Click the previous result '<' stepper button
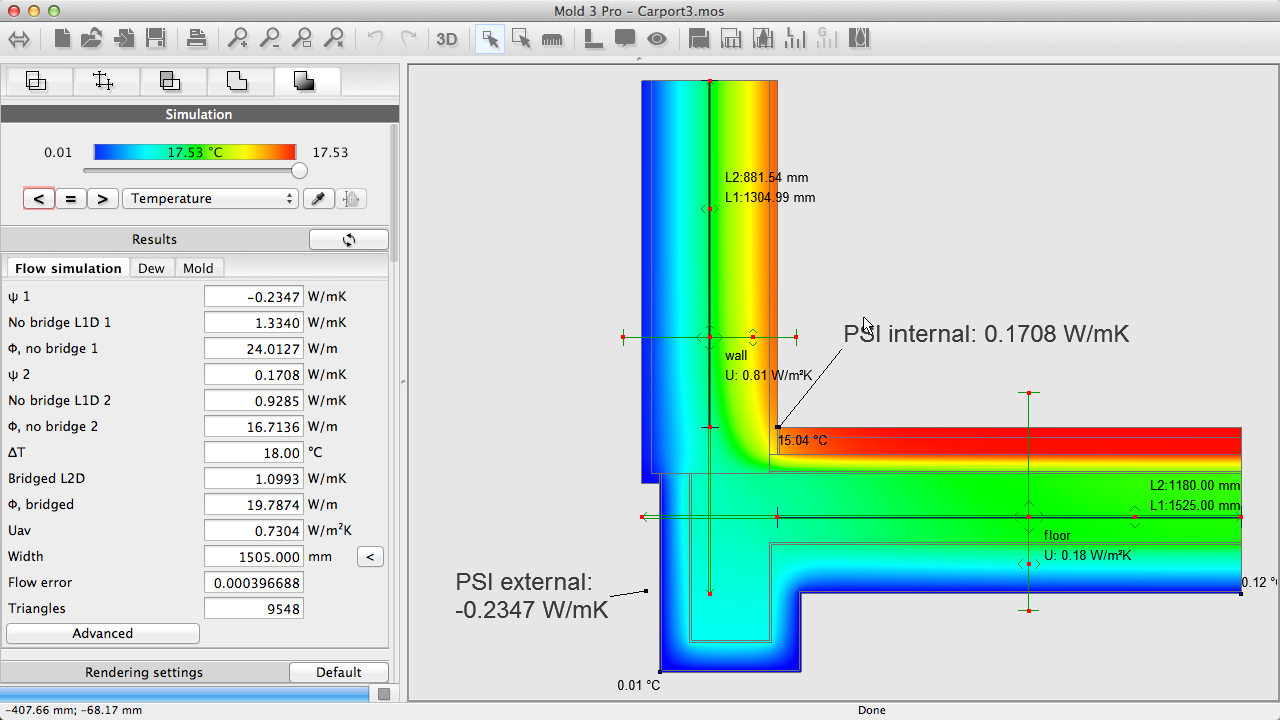 click(38, 198)
